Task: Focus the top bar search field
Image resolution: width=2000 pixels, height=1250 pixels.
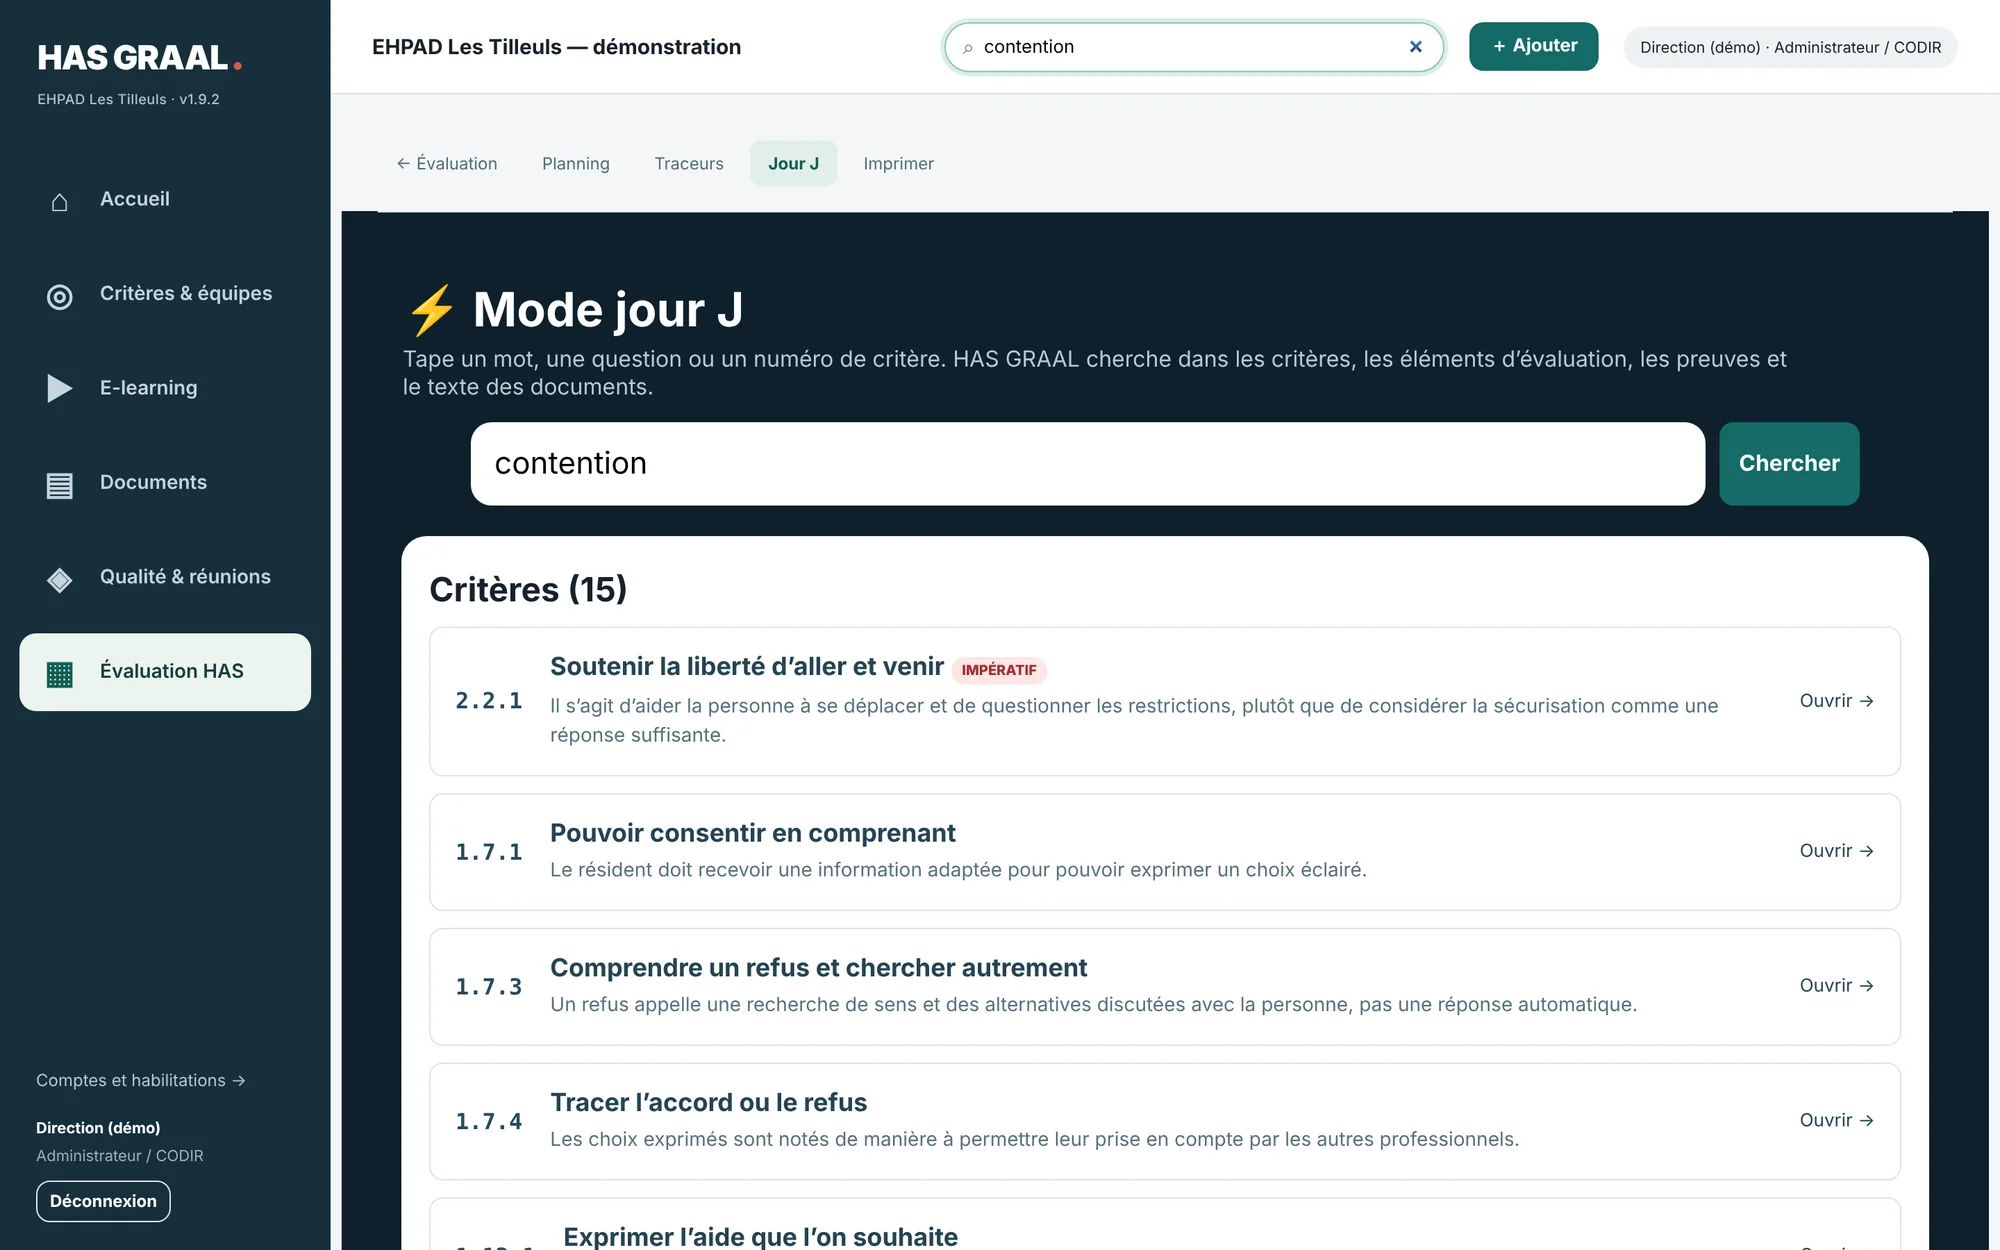Action: (1194, 47)
